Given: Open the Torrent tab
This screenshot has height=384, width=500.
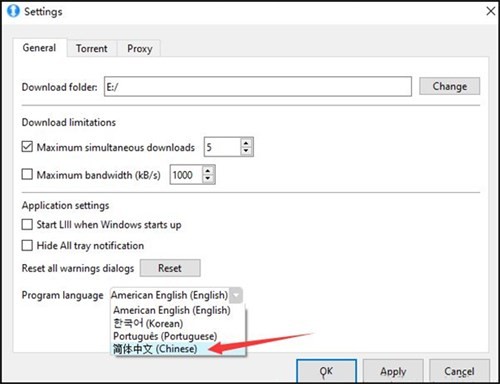Looking at the screenshot, I should tap(92, 49).
